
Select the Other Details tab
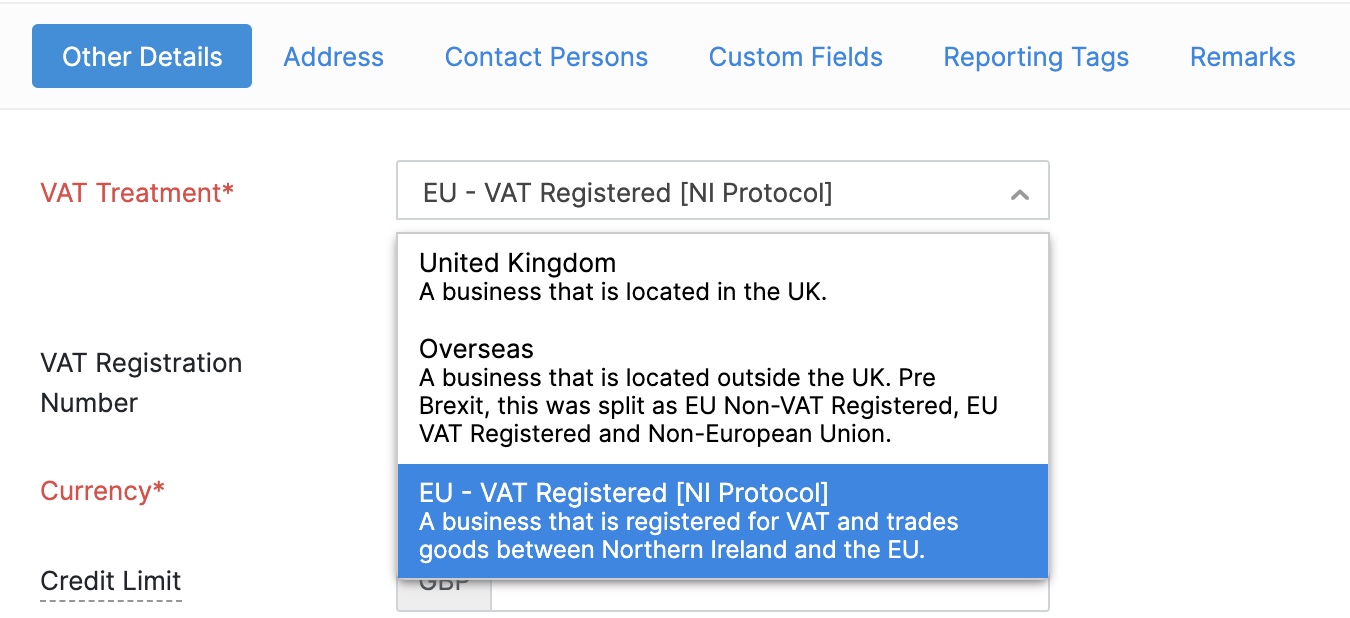(x=141, y=56)
